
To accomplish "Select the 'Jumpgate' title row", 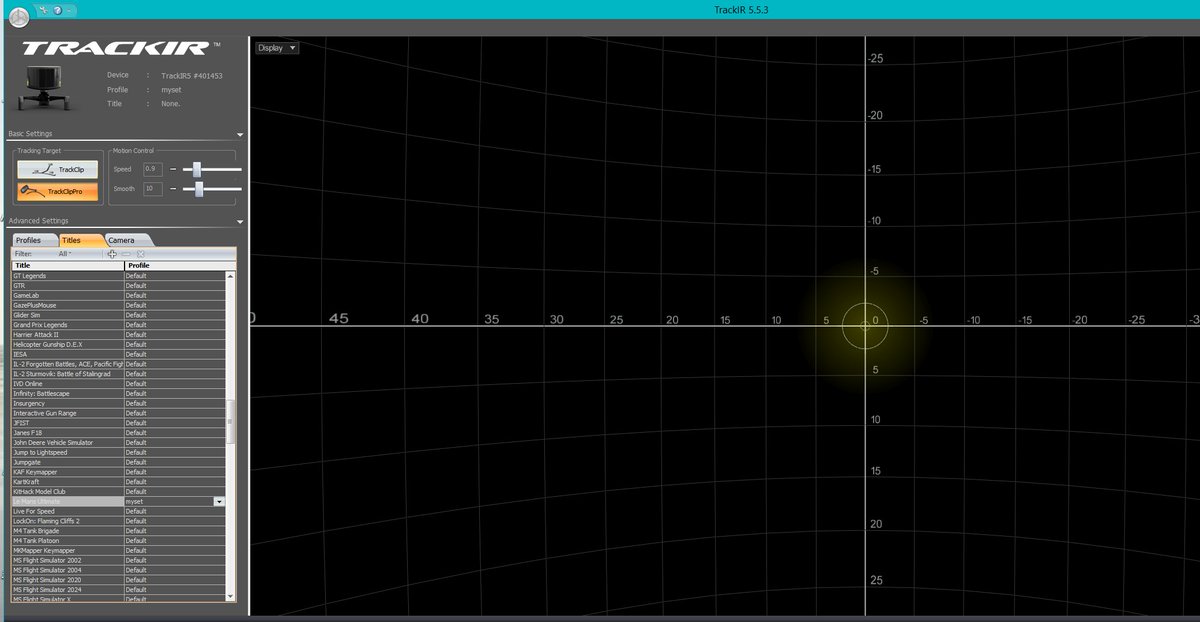I will 119,462.
